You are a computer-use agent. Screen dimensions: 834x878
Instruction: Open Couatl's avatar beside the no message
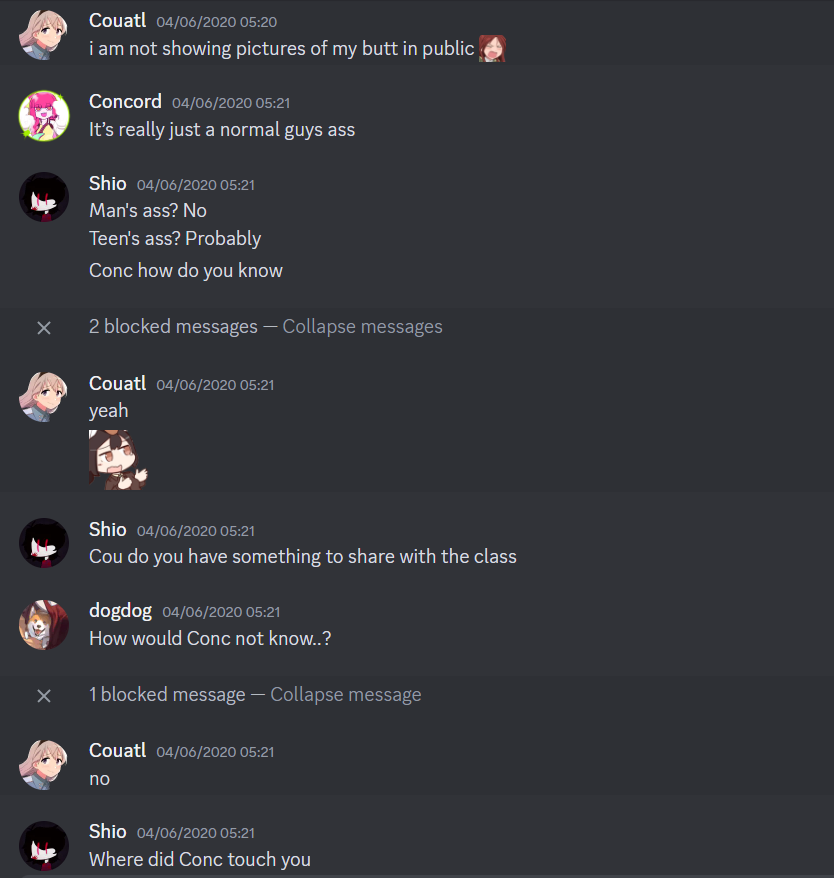[44, 764]
